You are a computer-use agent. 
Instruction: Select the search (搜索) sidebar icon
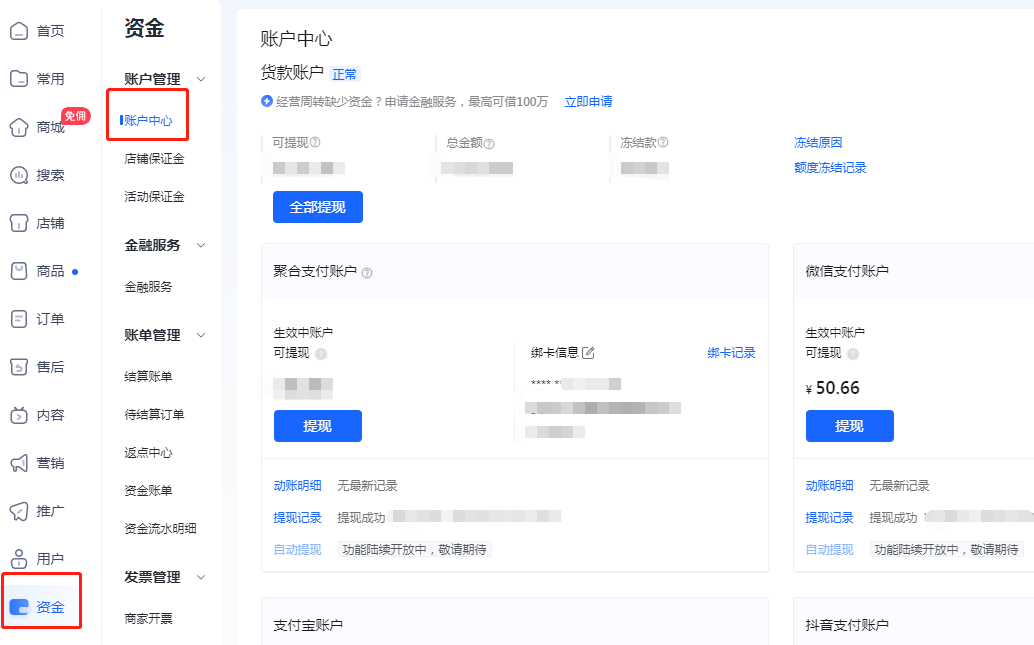click(x=19, y=175)
